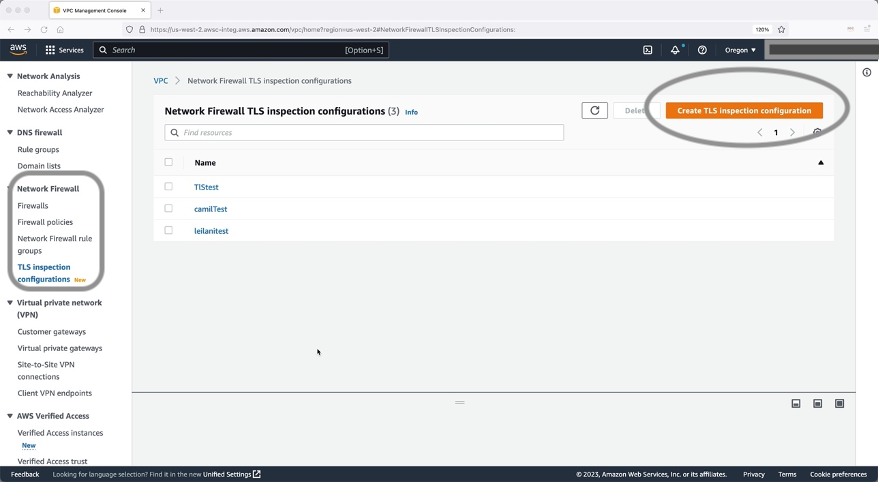Collapse the AWS Verified Access section

[10, 416]
